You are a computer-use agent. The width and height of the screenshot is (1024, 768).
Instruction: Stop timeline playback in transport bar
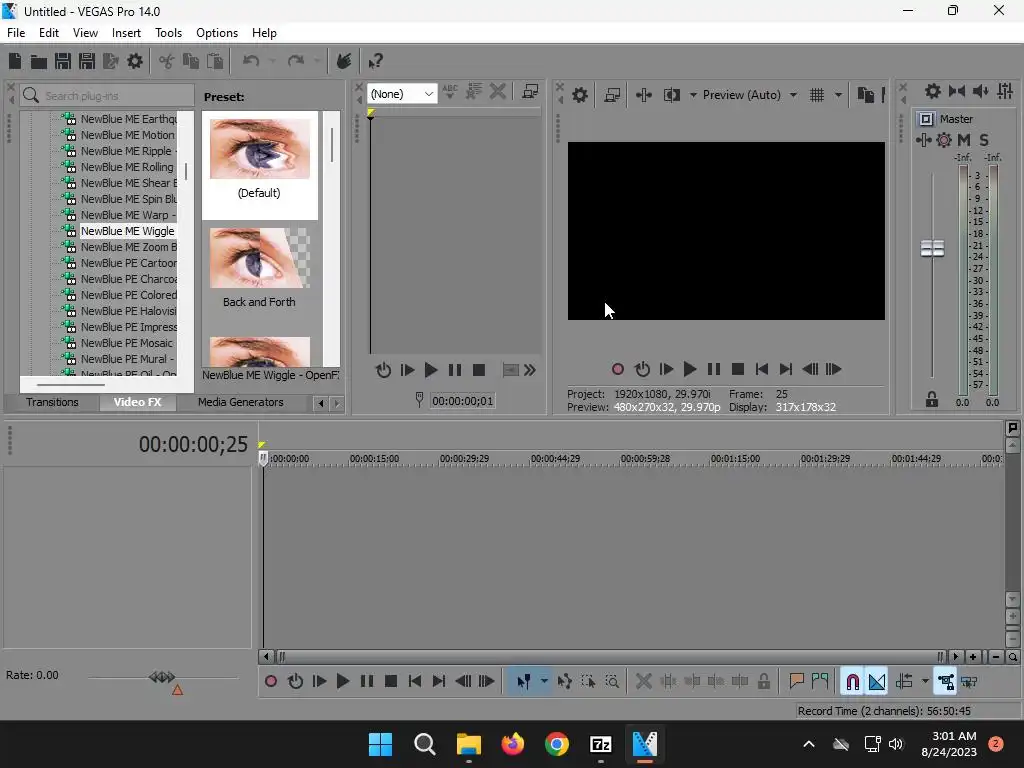391,682
